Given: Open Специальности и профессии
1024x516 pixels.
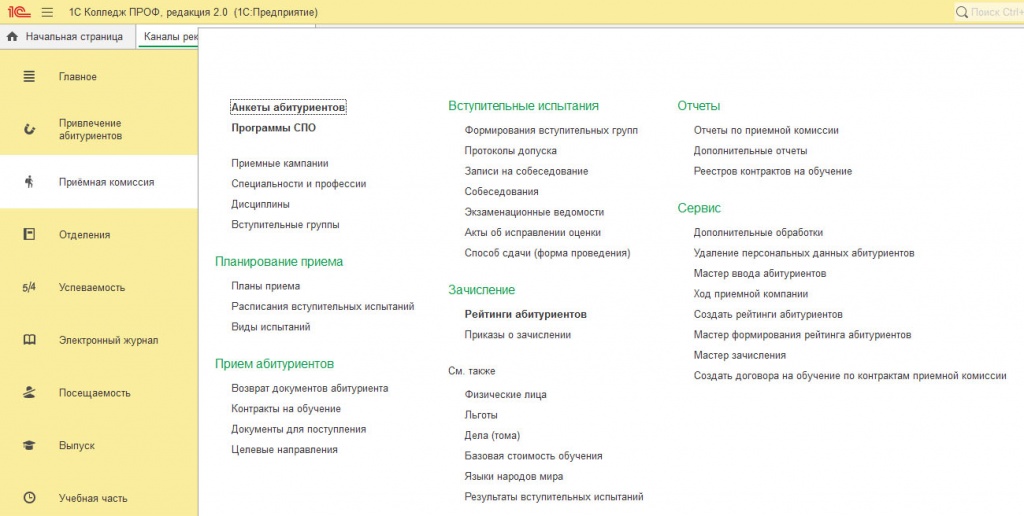Looking at the screenshot, I should pyautogui.click(x=298, y=184).
